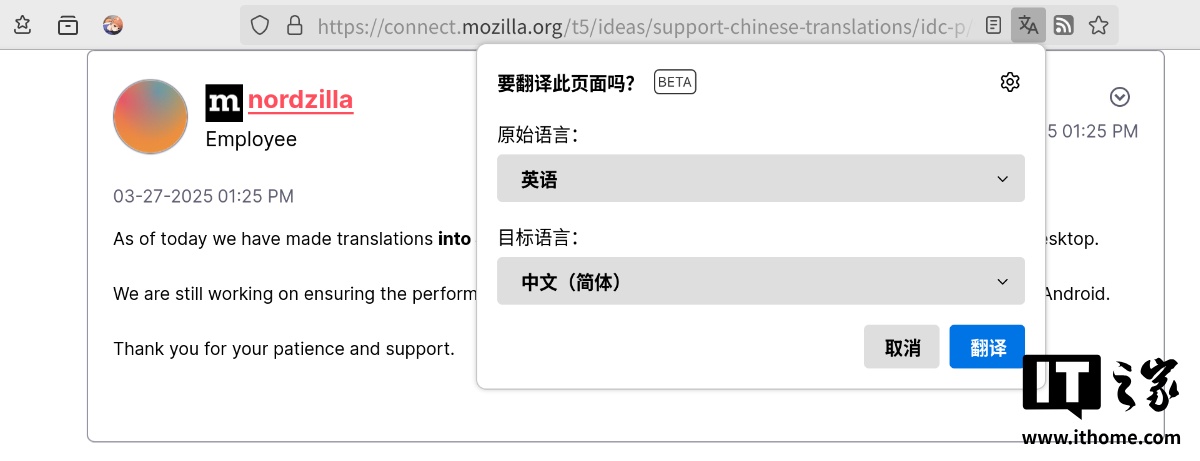Click the RSS feed icon in address bar
This screenshot has height=461, width=1200.
(1063, 25)
